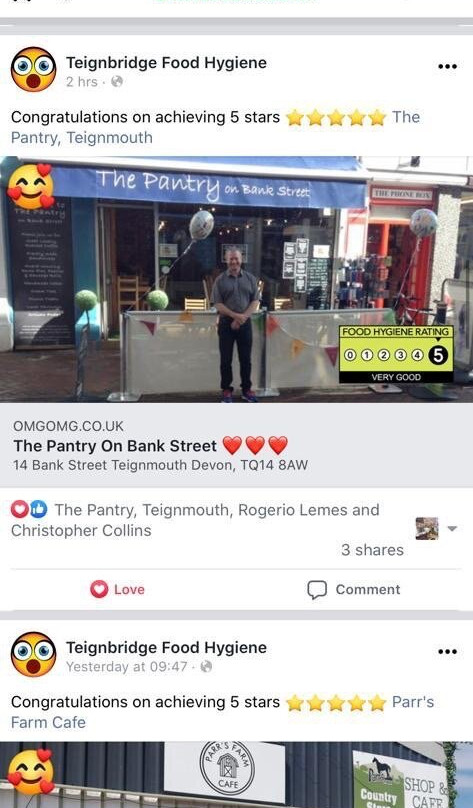The width and height of the screenshot is (473, 808).
Task: Open OMGOMG.CO.UK Pantry On Bank Street link
Action: (236, 445)
